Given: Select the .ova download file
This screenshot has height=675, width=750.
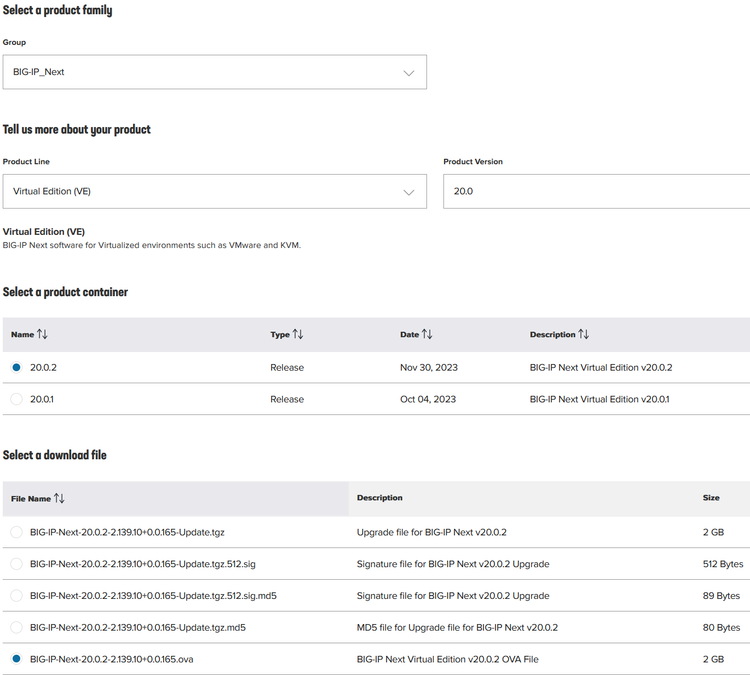Looking at the screenshot, I should pos(16,659).
